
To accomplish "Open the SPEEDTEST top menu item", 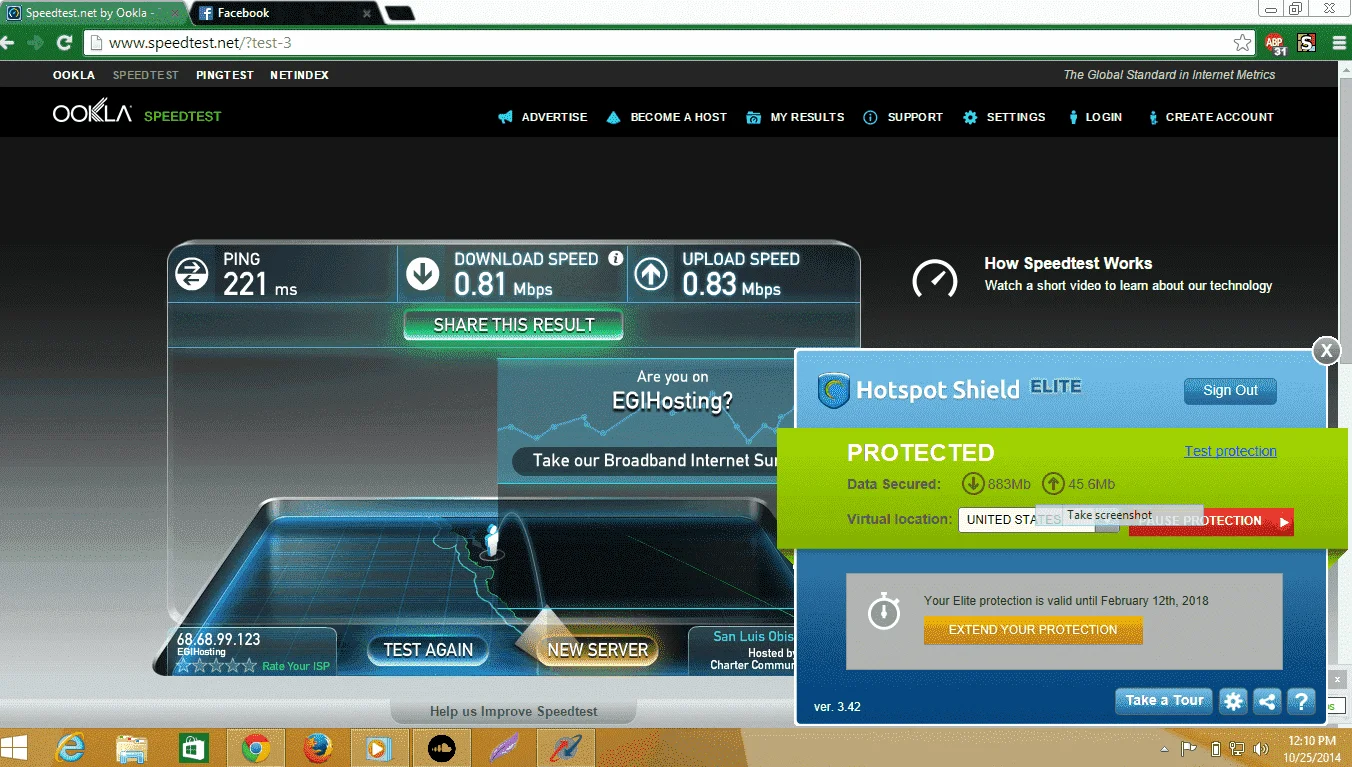I will [145, 75].
